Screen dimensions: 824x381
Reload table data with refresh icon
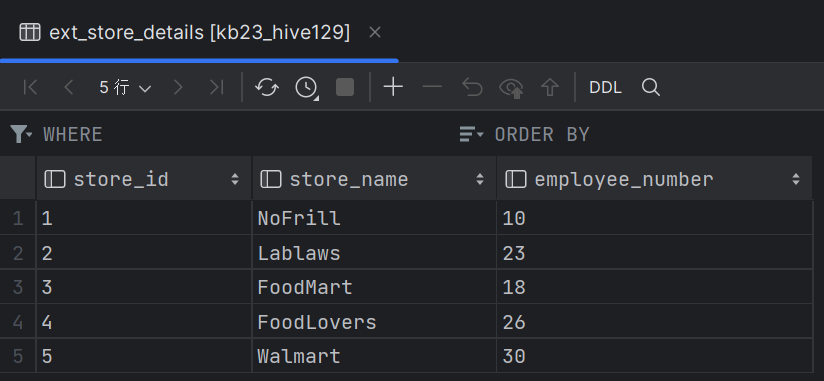[x=267, y=87]
